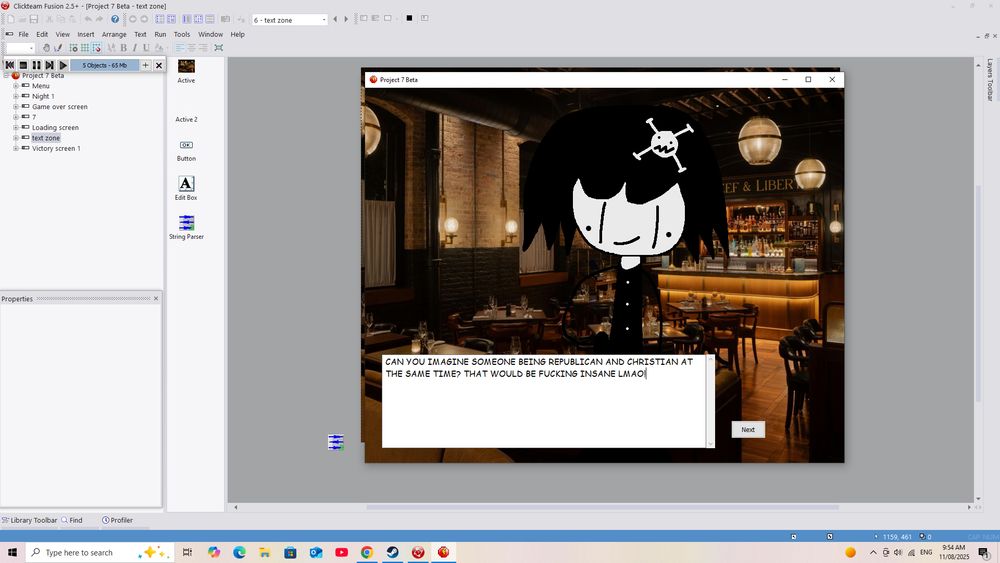The height and width of the screenshot is (563, 1000).
Task: Open the Arrange menu
Action: click(114, 34)
